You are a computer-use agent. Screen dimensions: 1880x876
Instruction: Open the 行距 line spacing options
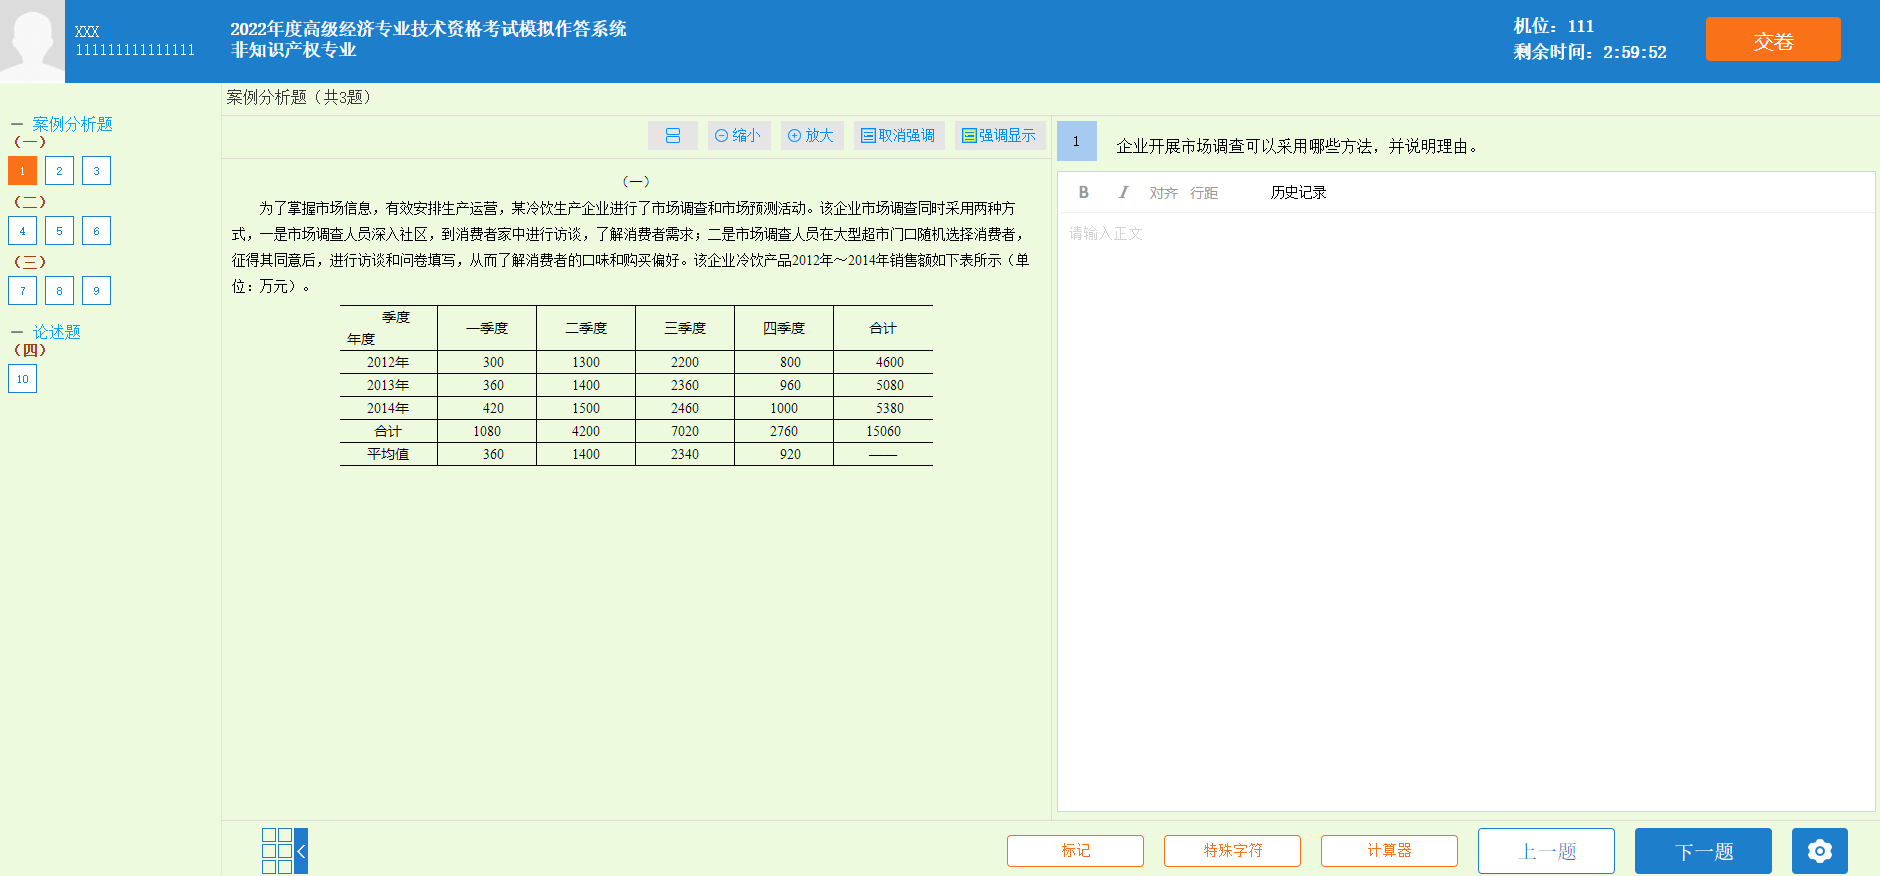1204,193
